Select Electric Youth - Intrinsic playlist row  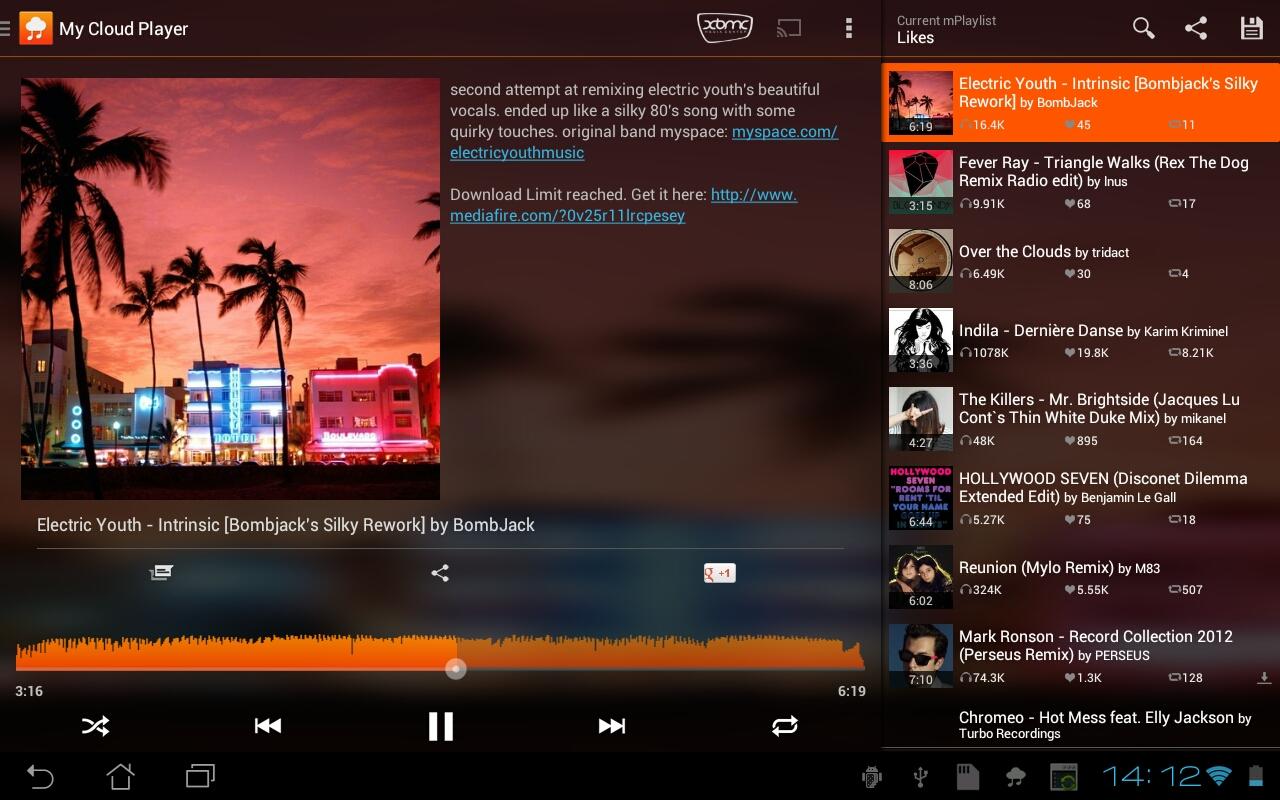point(1081,102)
